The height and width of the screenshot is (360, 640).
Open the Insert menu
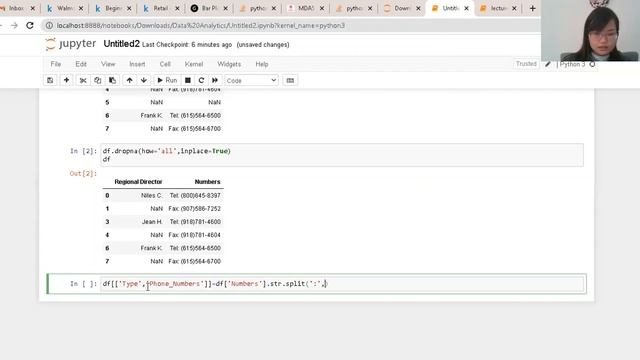click(137, 64)
